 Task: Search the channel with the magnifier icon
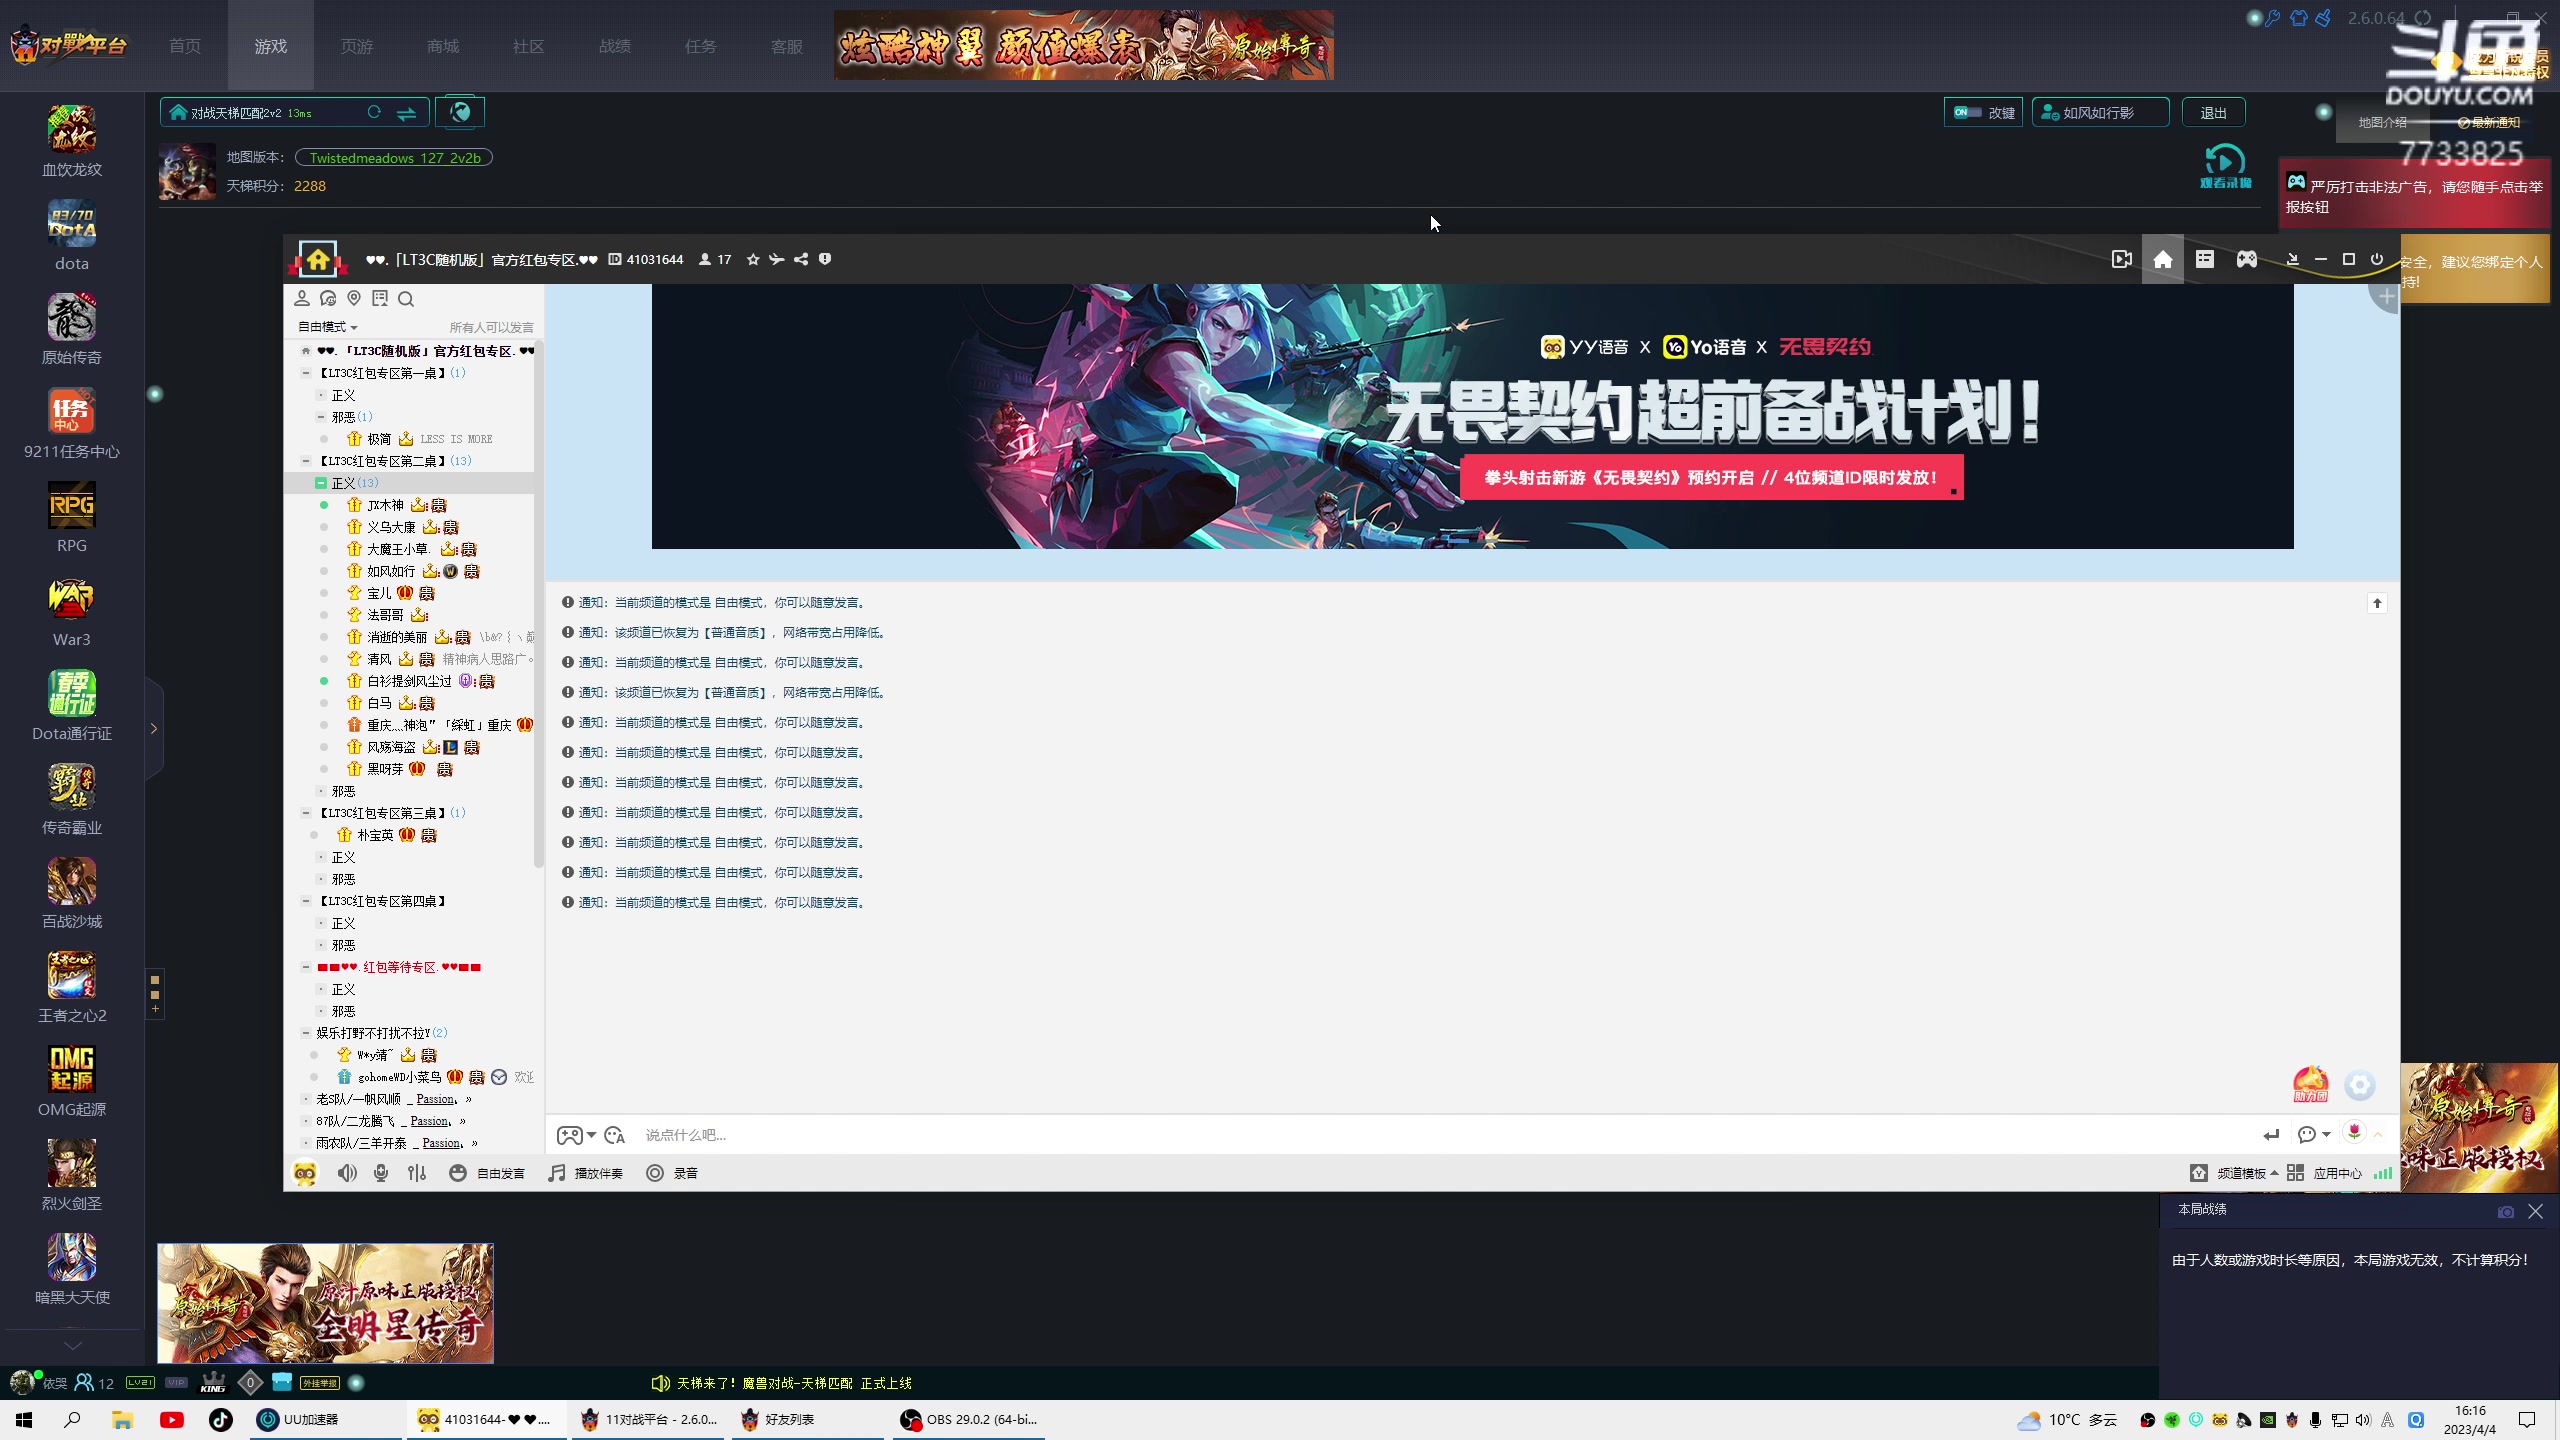[x=405, y=298]
